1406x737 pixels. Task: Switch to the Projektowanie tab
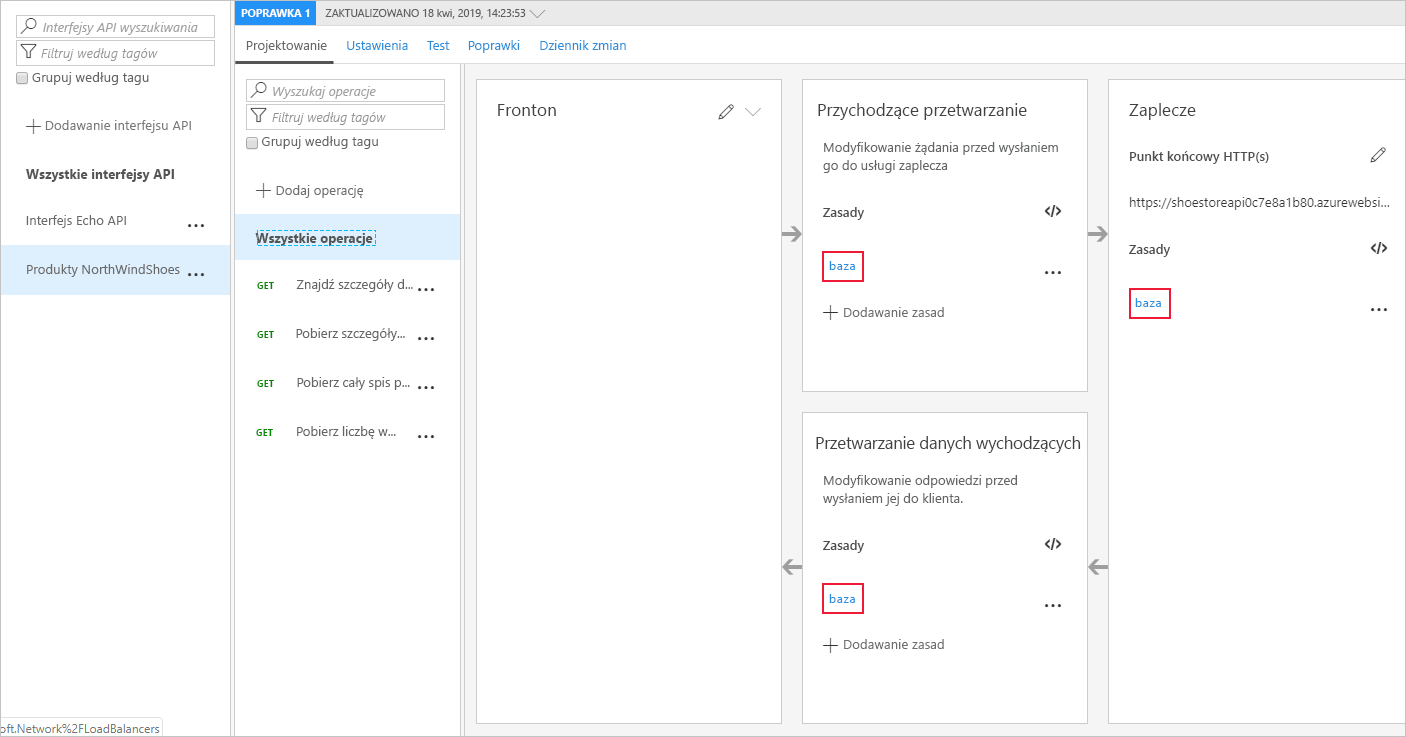pyautogui.click(x=286, y=45)
